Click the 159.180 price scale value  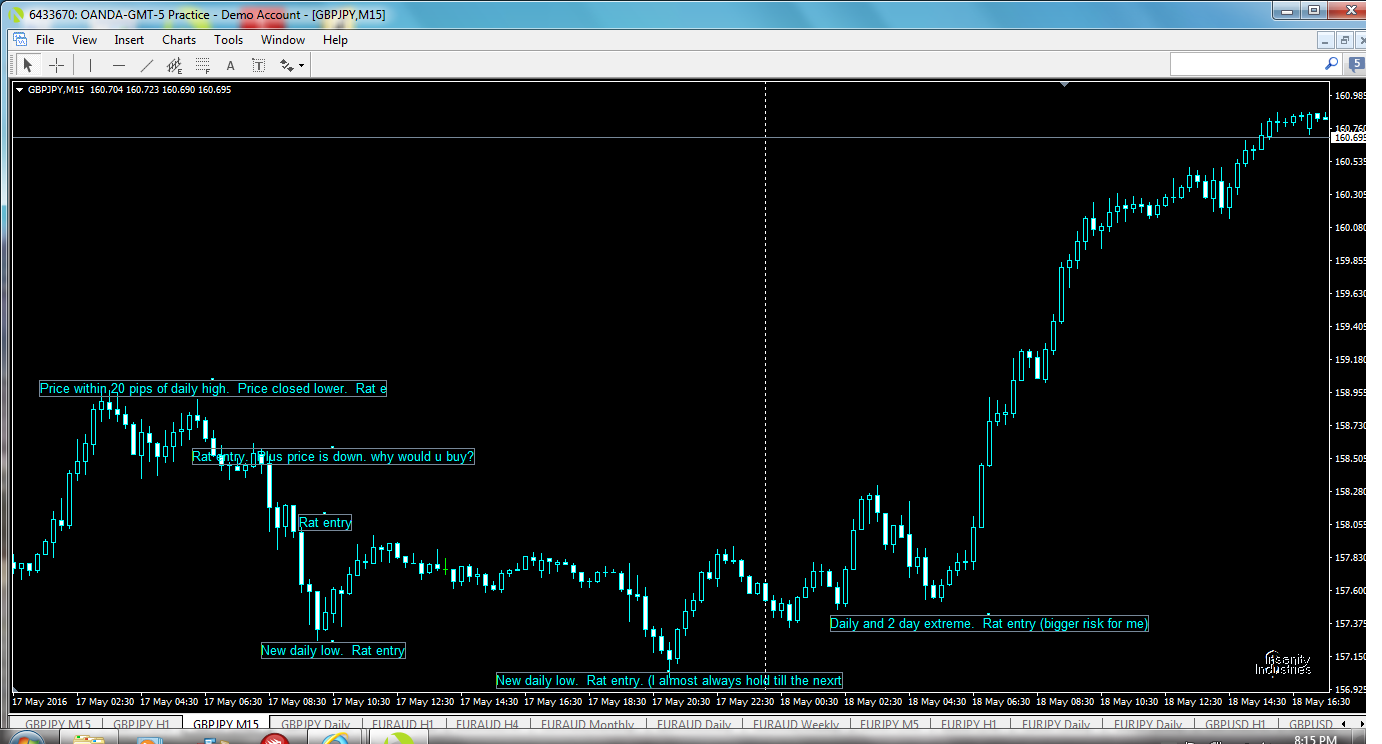(x=1350, y=359)
